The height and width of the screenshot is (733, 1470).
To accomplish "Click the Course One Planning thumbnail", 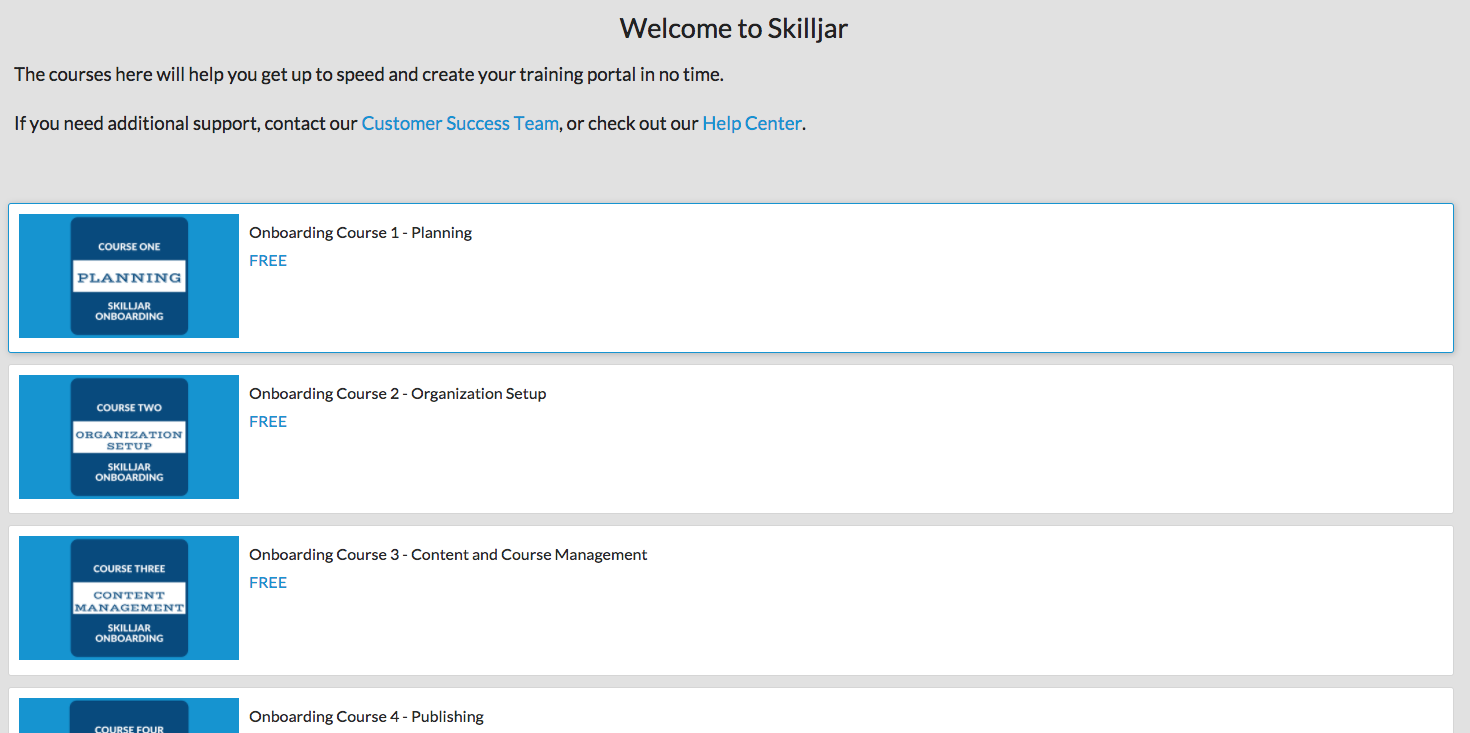I will pos(129,276).
